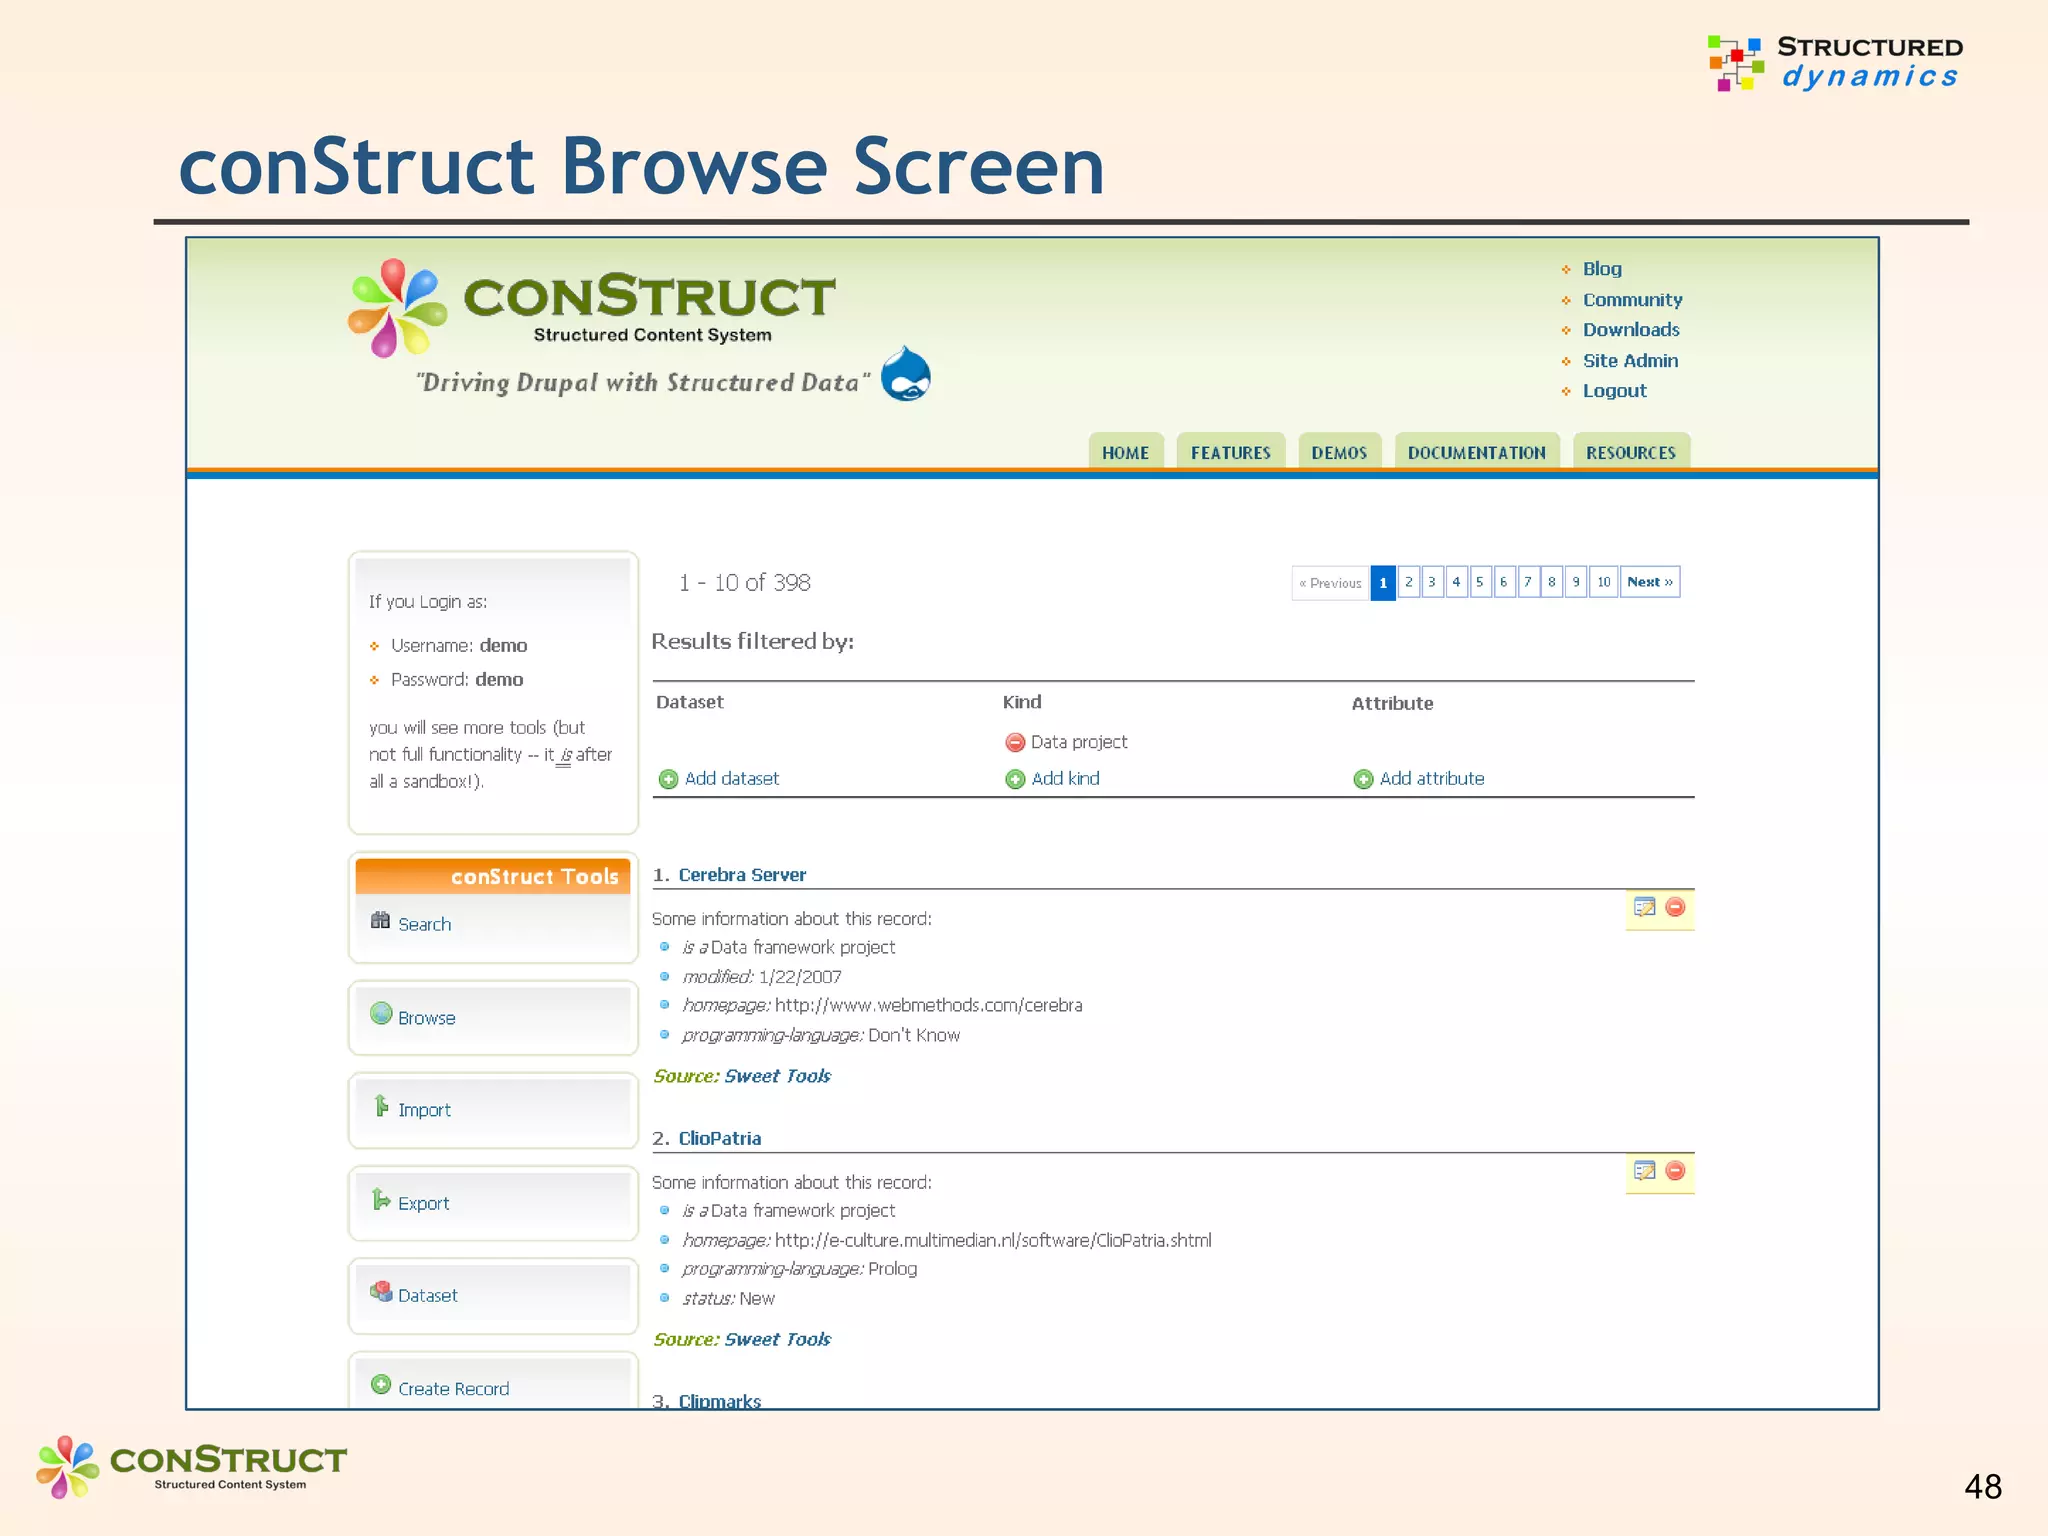Click the Drupal drop logo
This screenshot has width=2048, height=1536.
[906, 373]
